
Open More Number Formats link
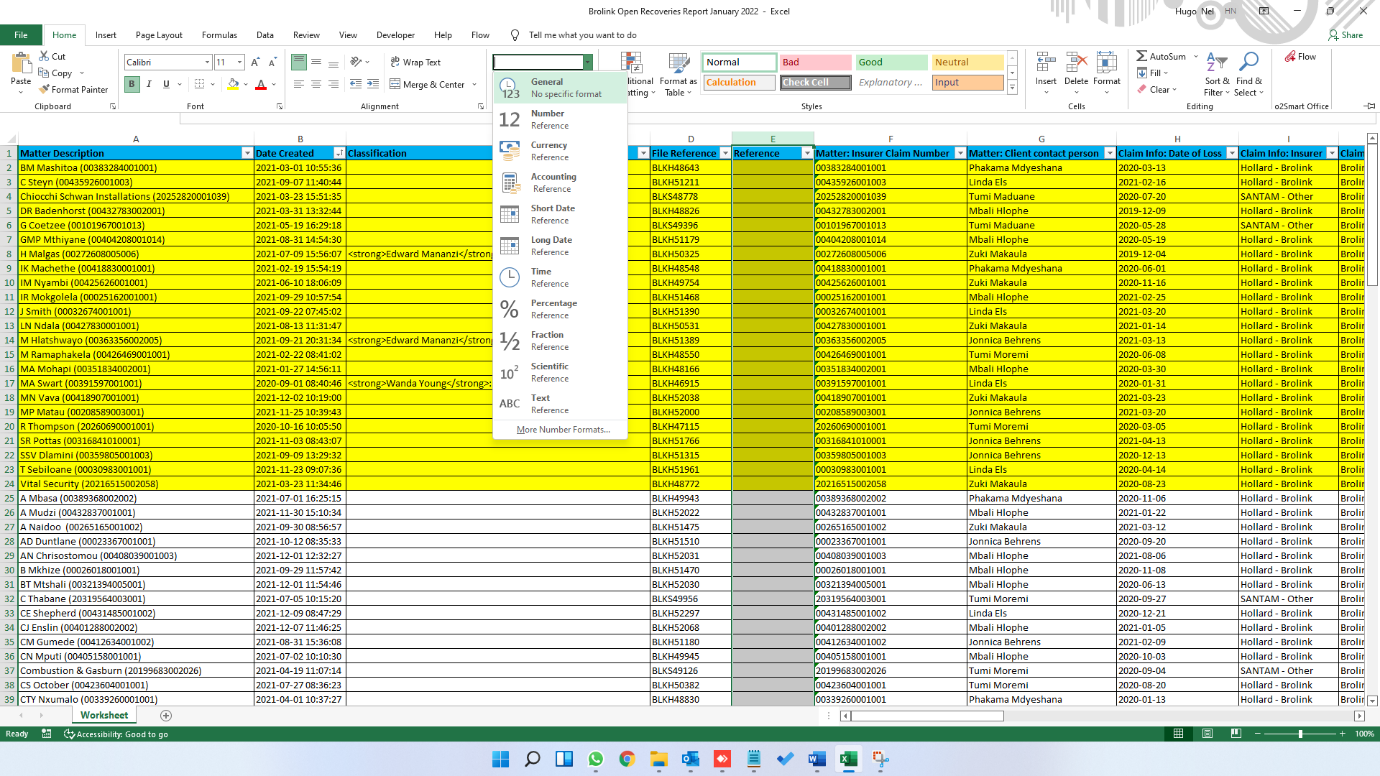563,430
